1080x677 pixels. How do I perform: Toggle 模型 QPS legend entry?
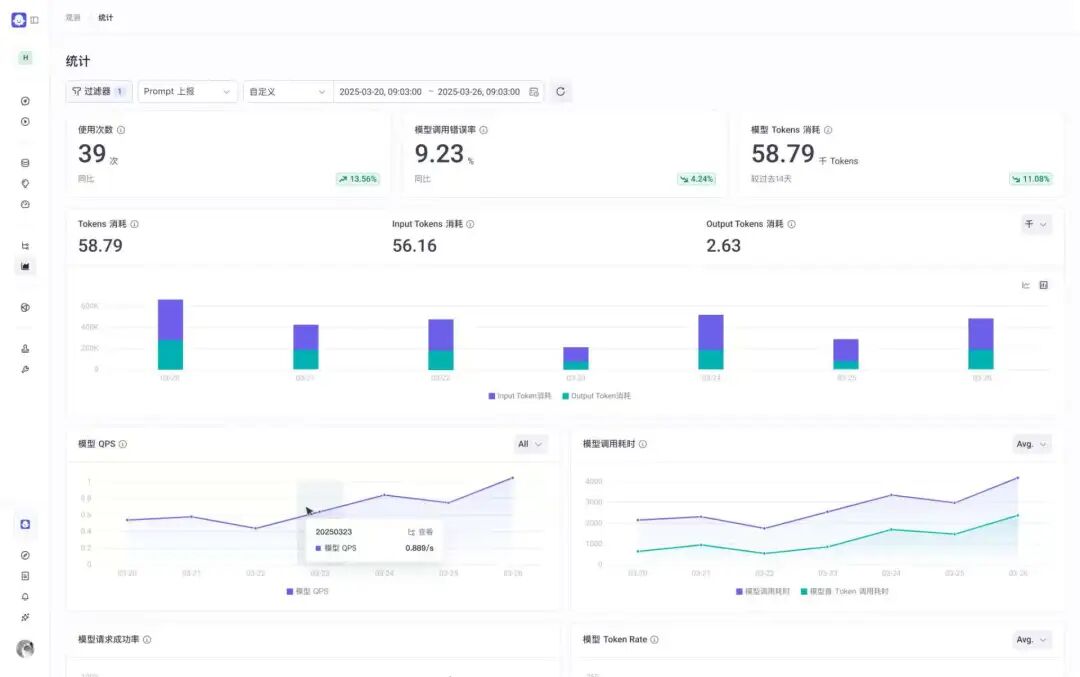click(x=307, y=592)
